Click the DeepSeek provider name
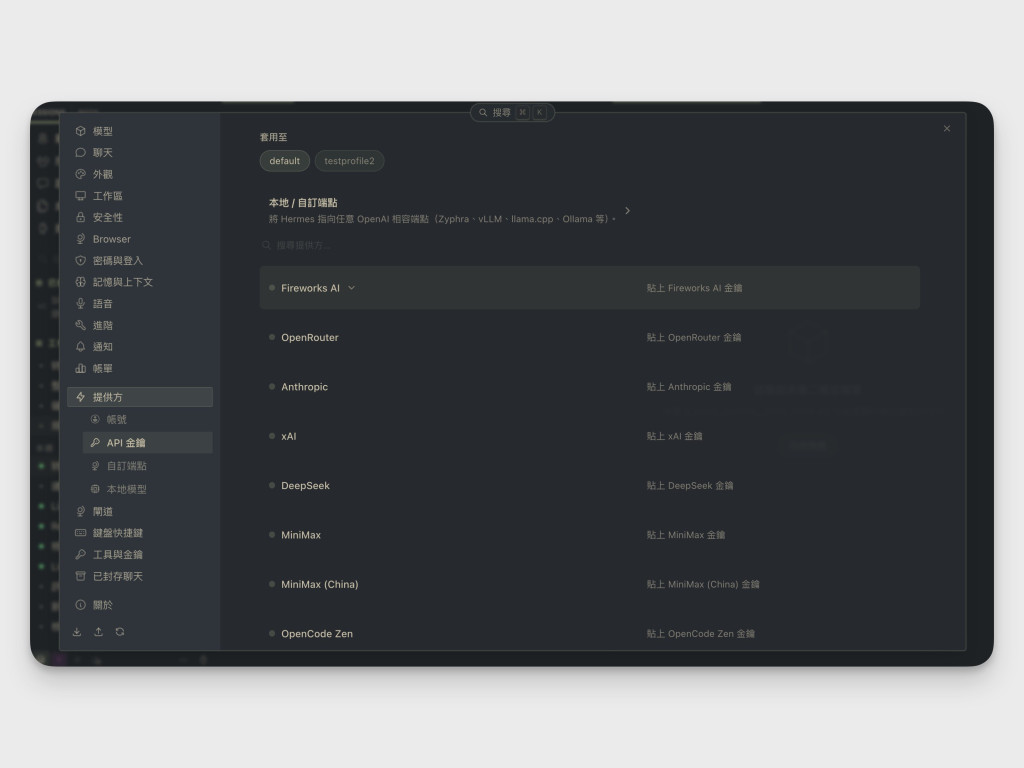 click(x=305, y=486)
